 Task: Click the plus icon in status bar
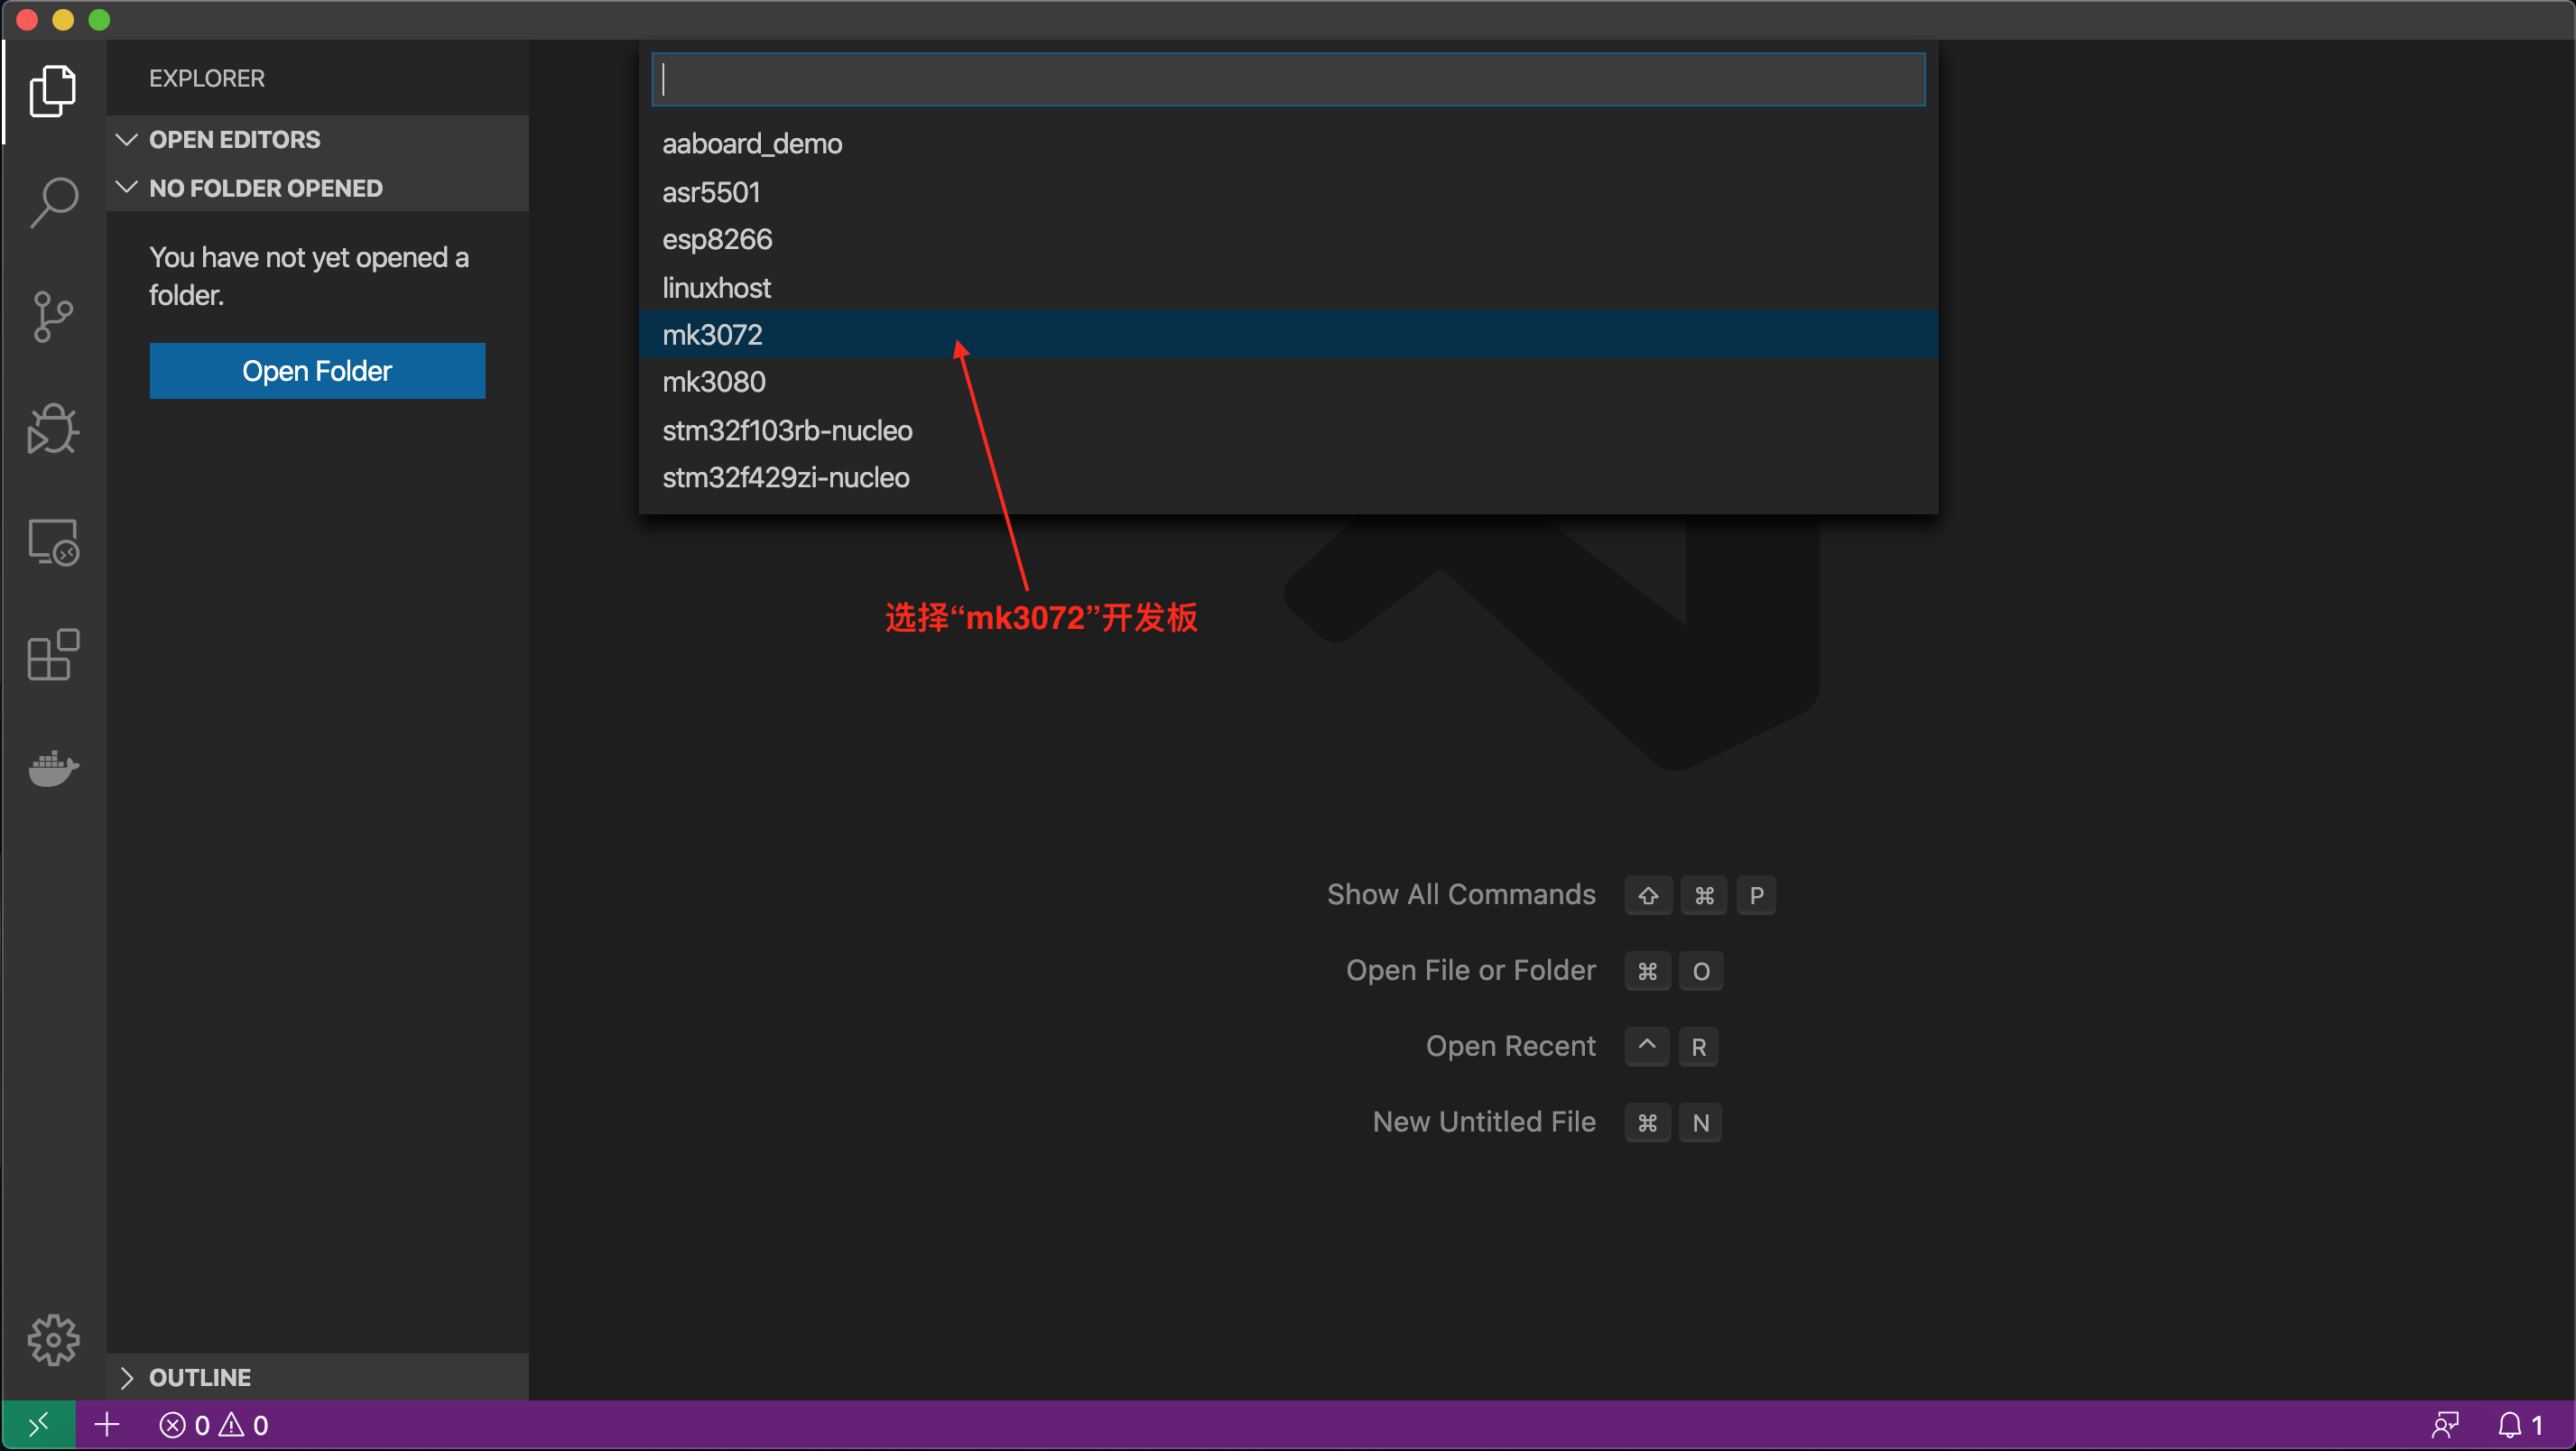click(107, 1425)
